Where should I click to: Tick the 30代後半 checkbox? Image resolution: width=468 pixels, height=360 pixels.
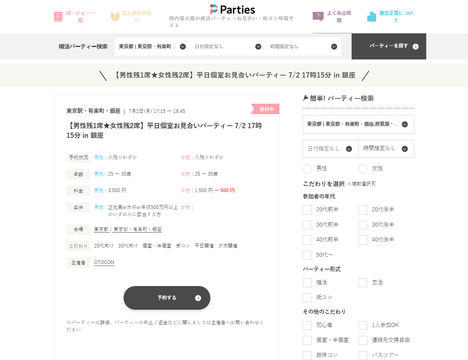point(363,225)
